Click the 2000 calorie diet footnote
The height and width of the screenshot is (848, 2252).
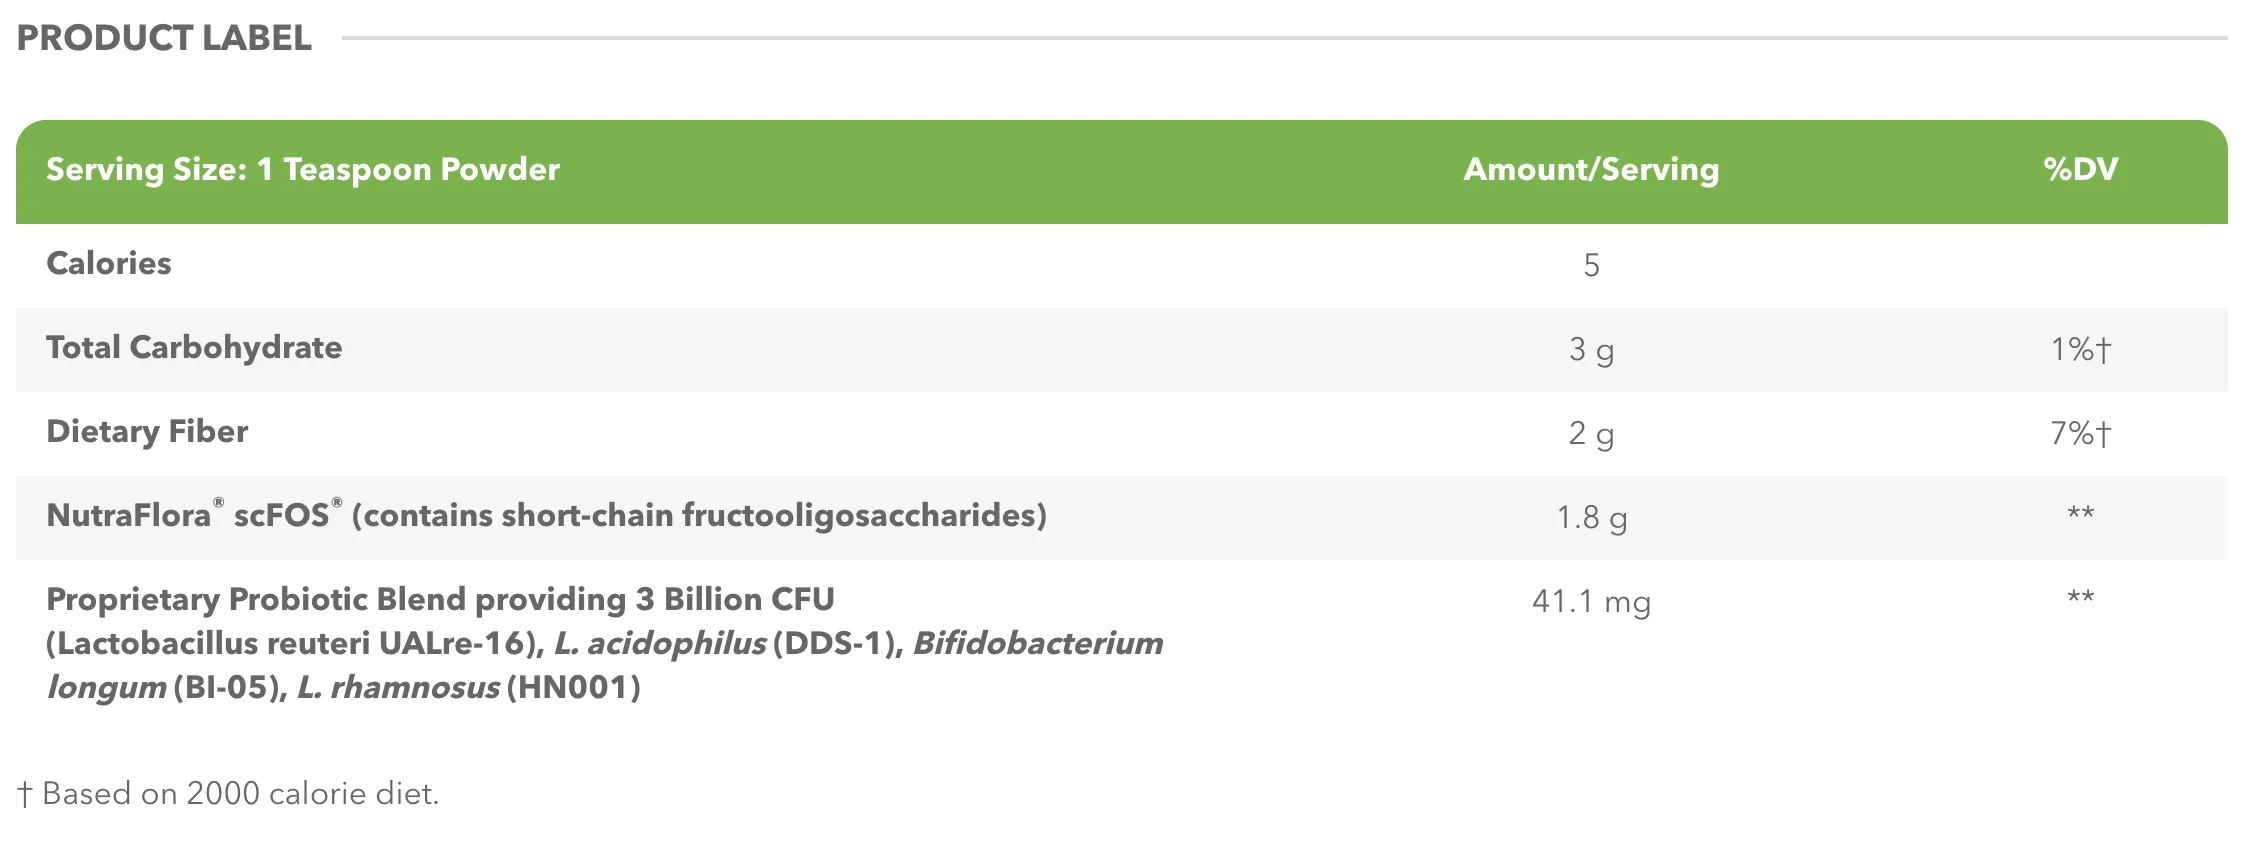coord(228,794)
